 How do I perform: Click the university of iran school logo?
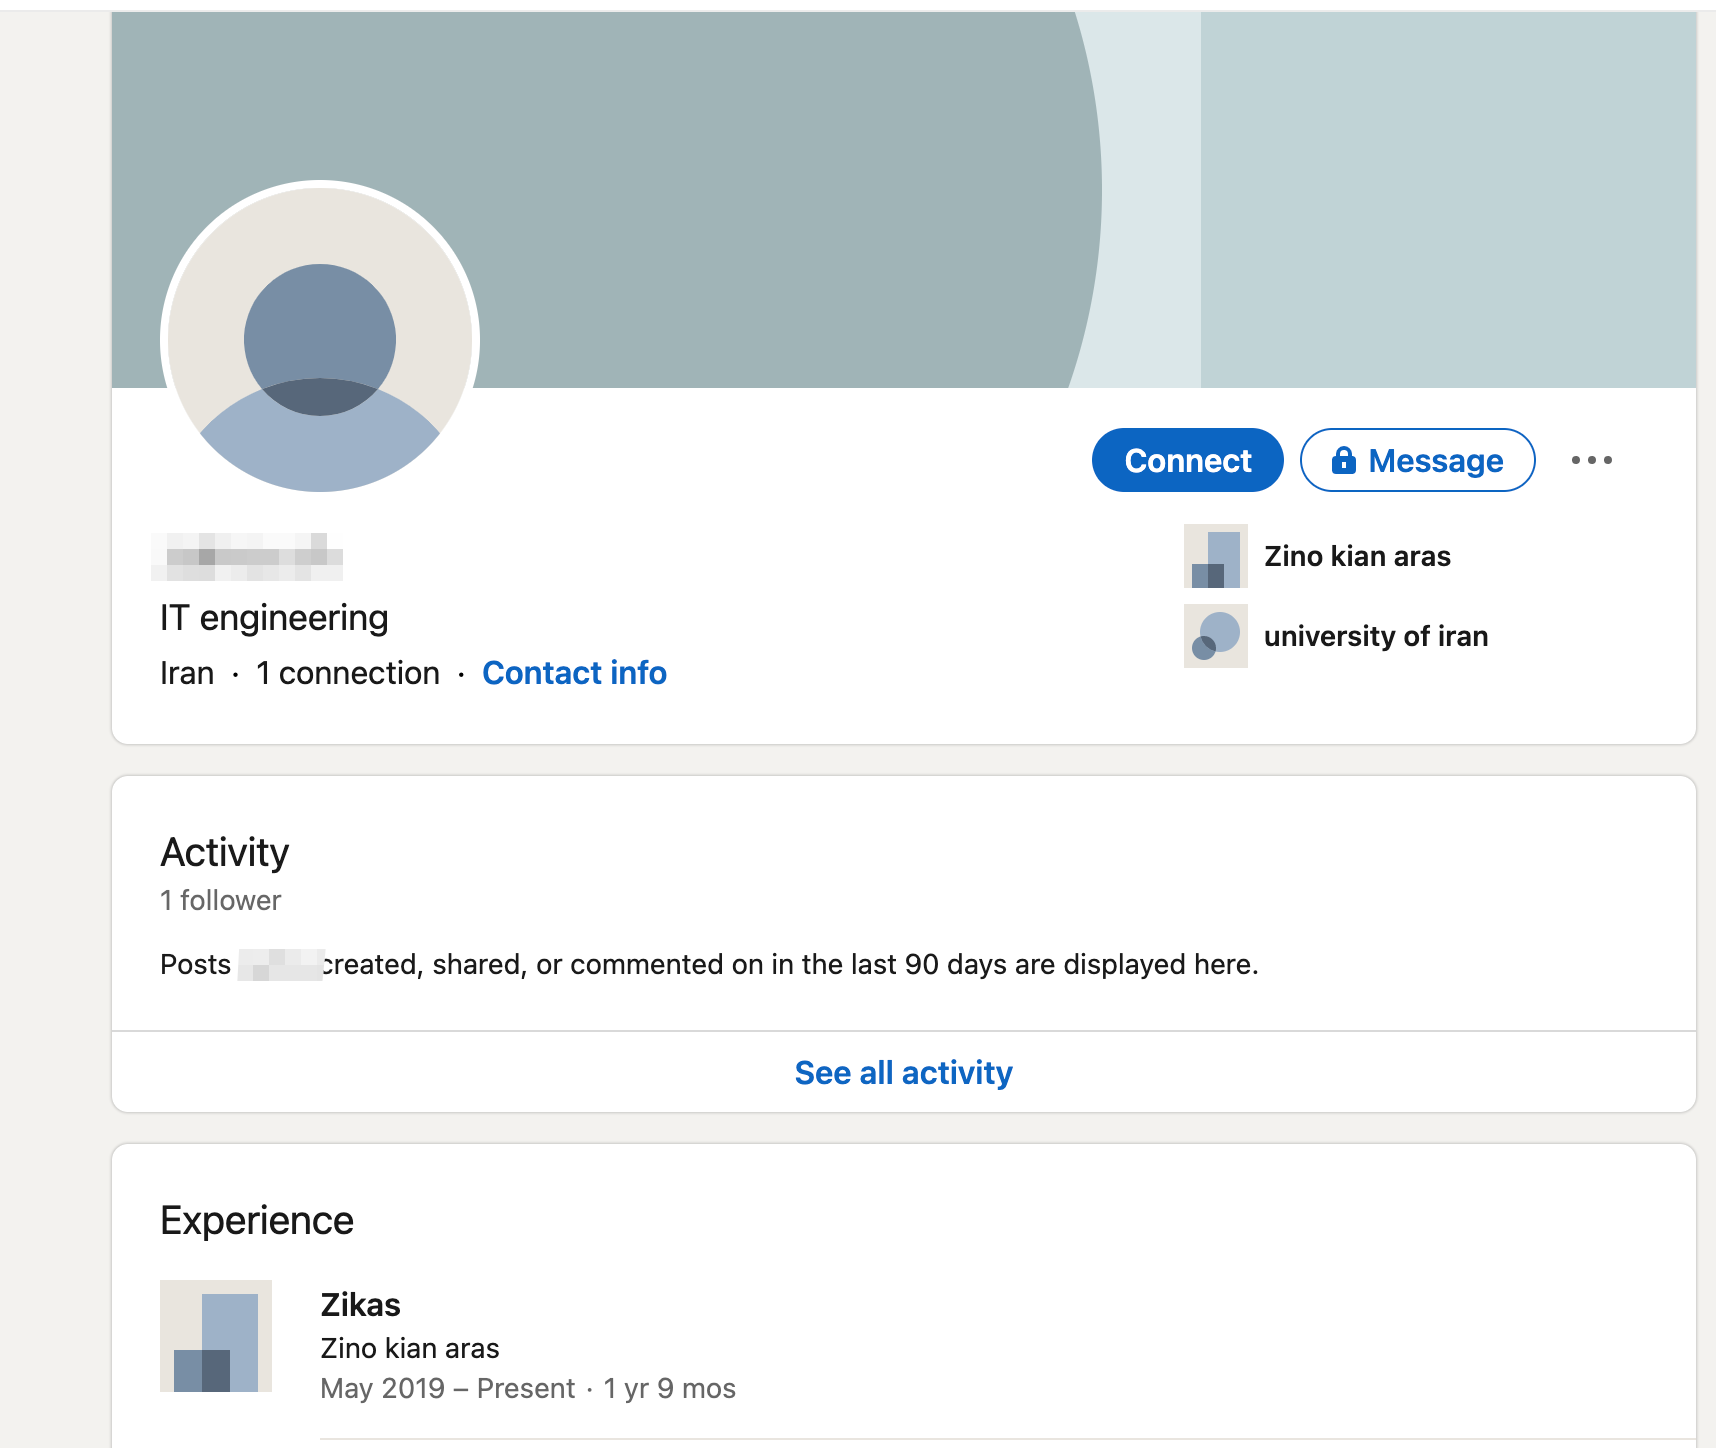tap(1215, 636)
